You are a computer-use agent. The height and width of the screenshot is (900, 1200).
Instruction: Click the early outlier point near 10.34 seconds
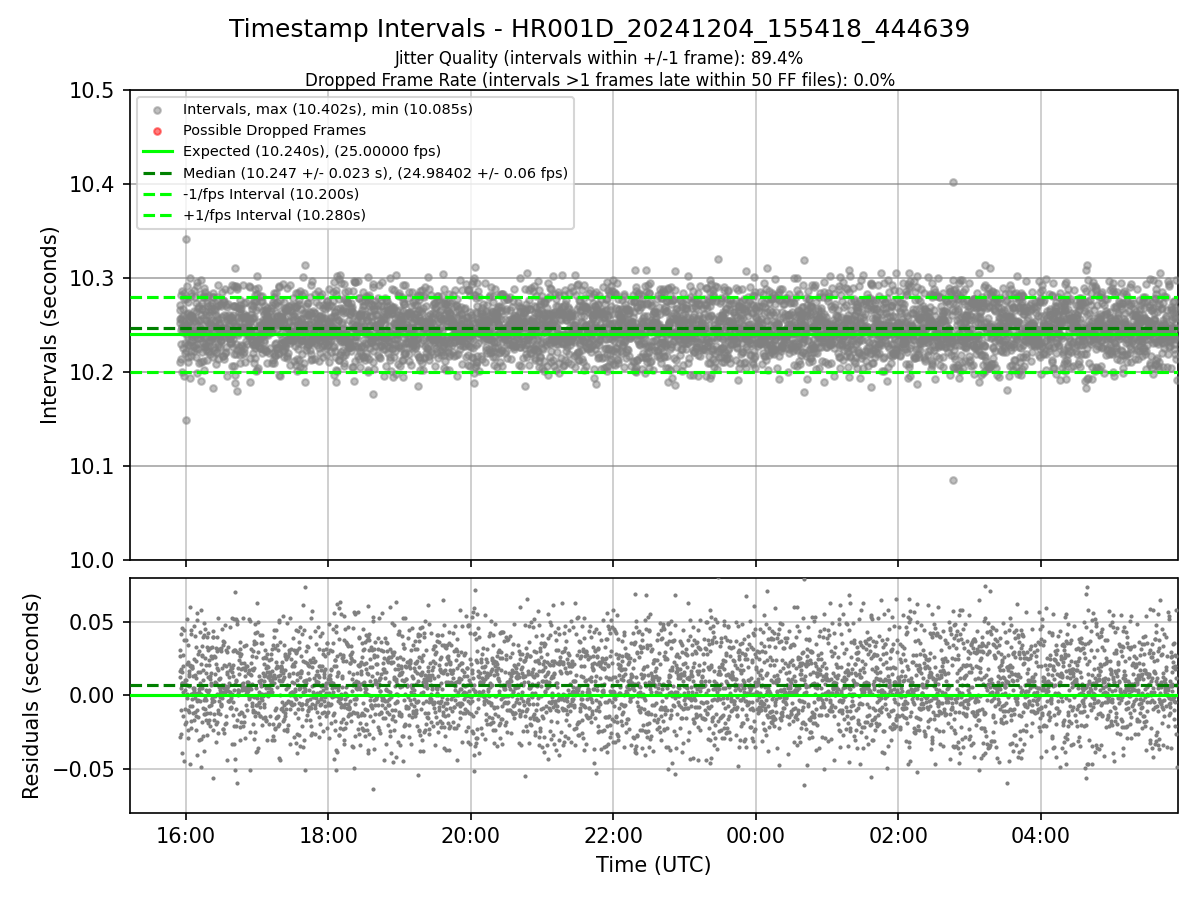pyautogui.click(x=186, y=239)
